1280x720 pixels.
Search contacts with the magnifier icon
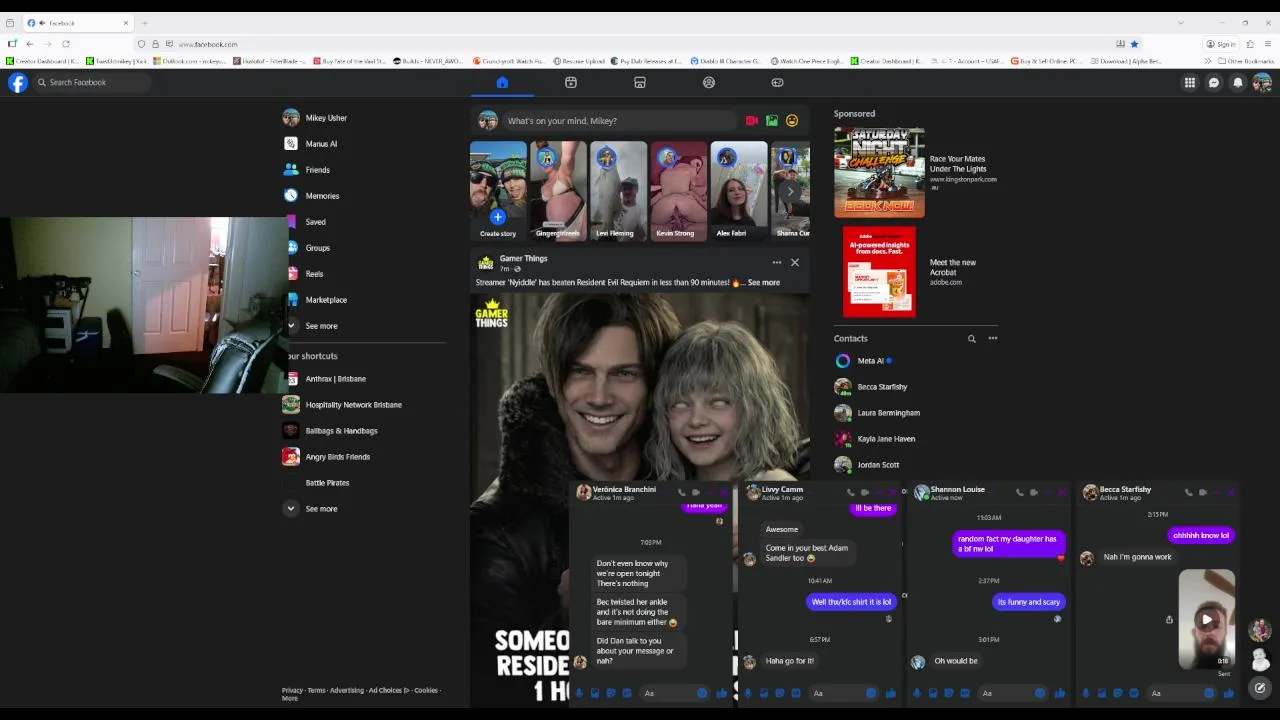coord(971,339)
